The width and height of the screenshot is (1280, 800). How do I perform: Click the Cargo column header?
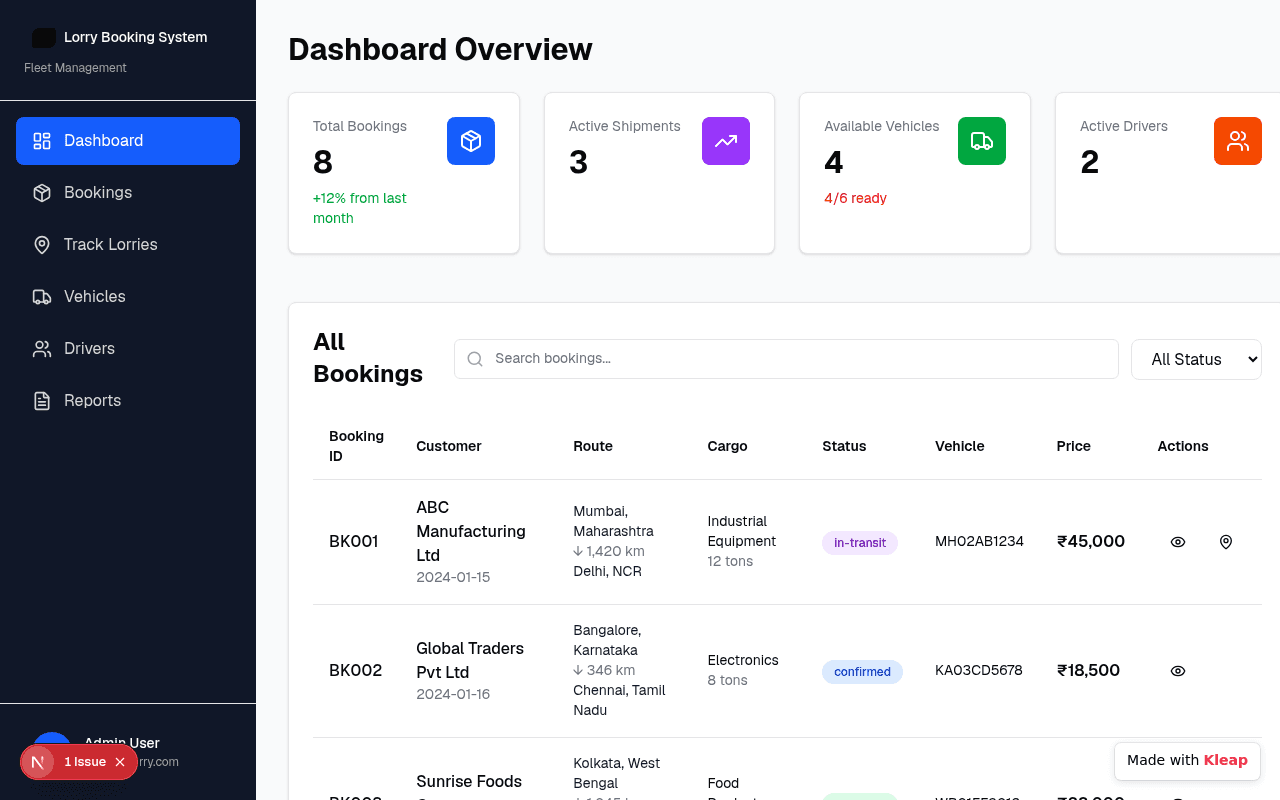pyautogui.click(x=727, y=447)
